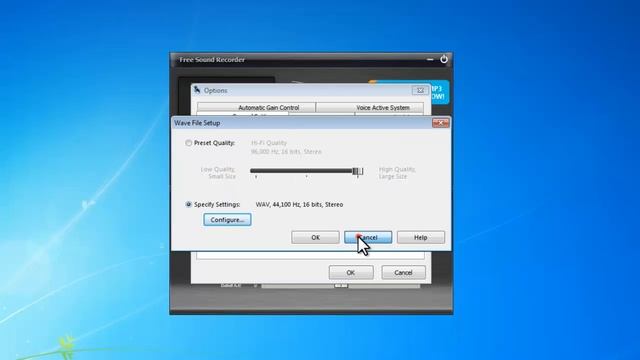Image resolution: width=640 pixels, height=360 pixels.
Task: Select the Specify Settings radio button
Action: pos(188,204)
